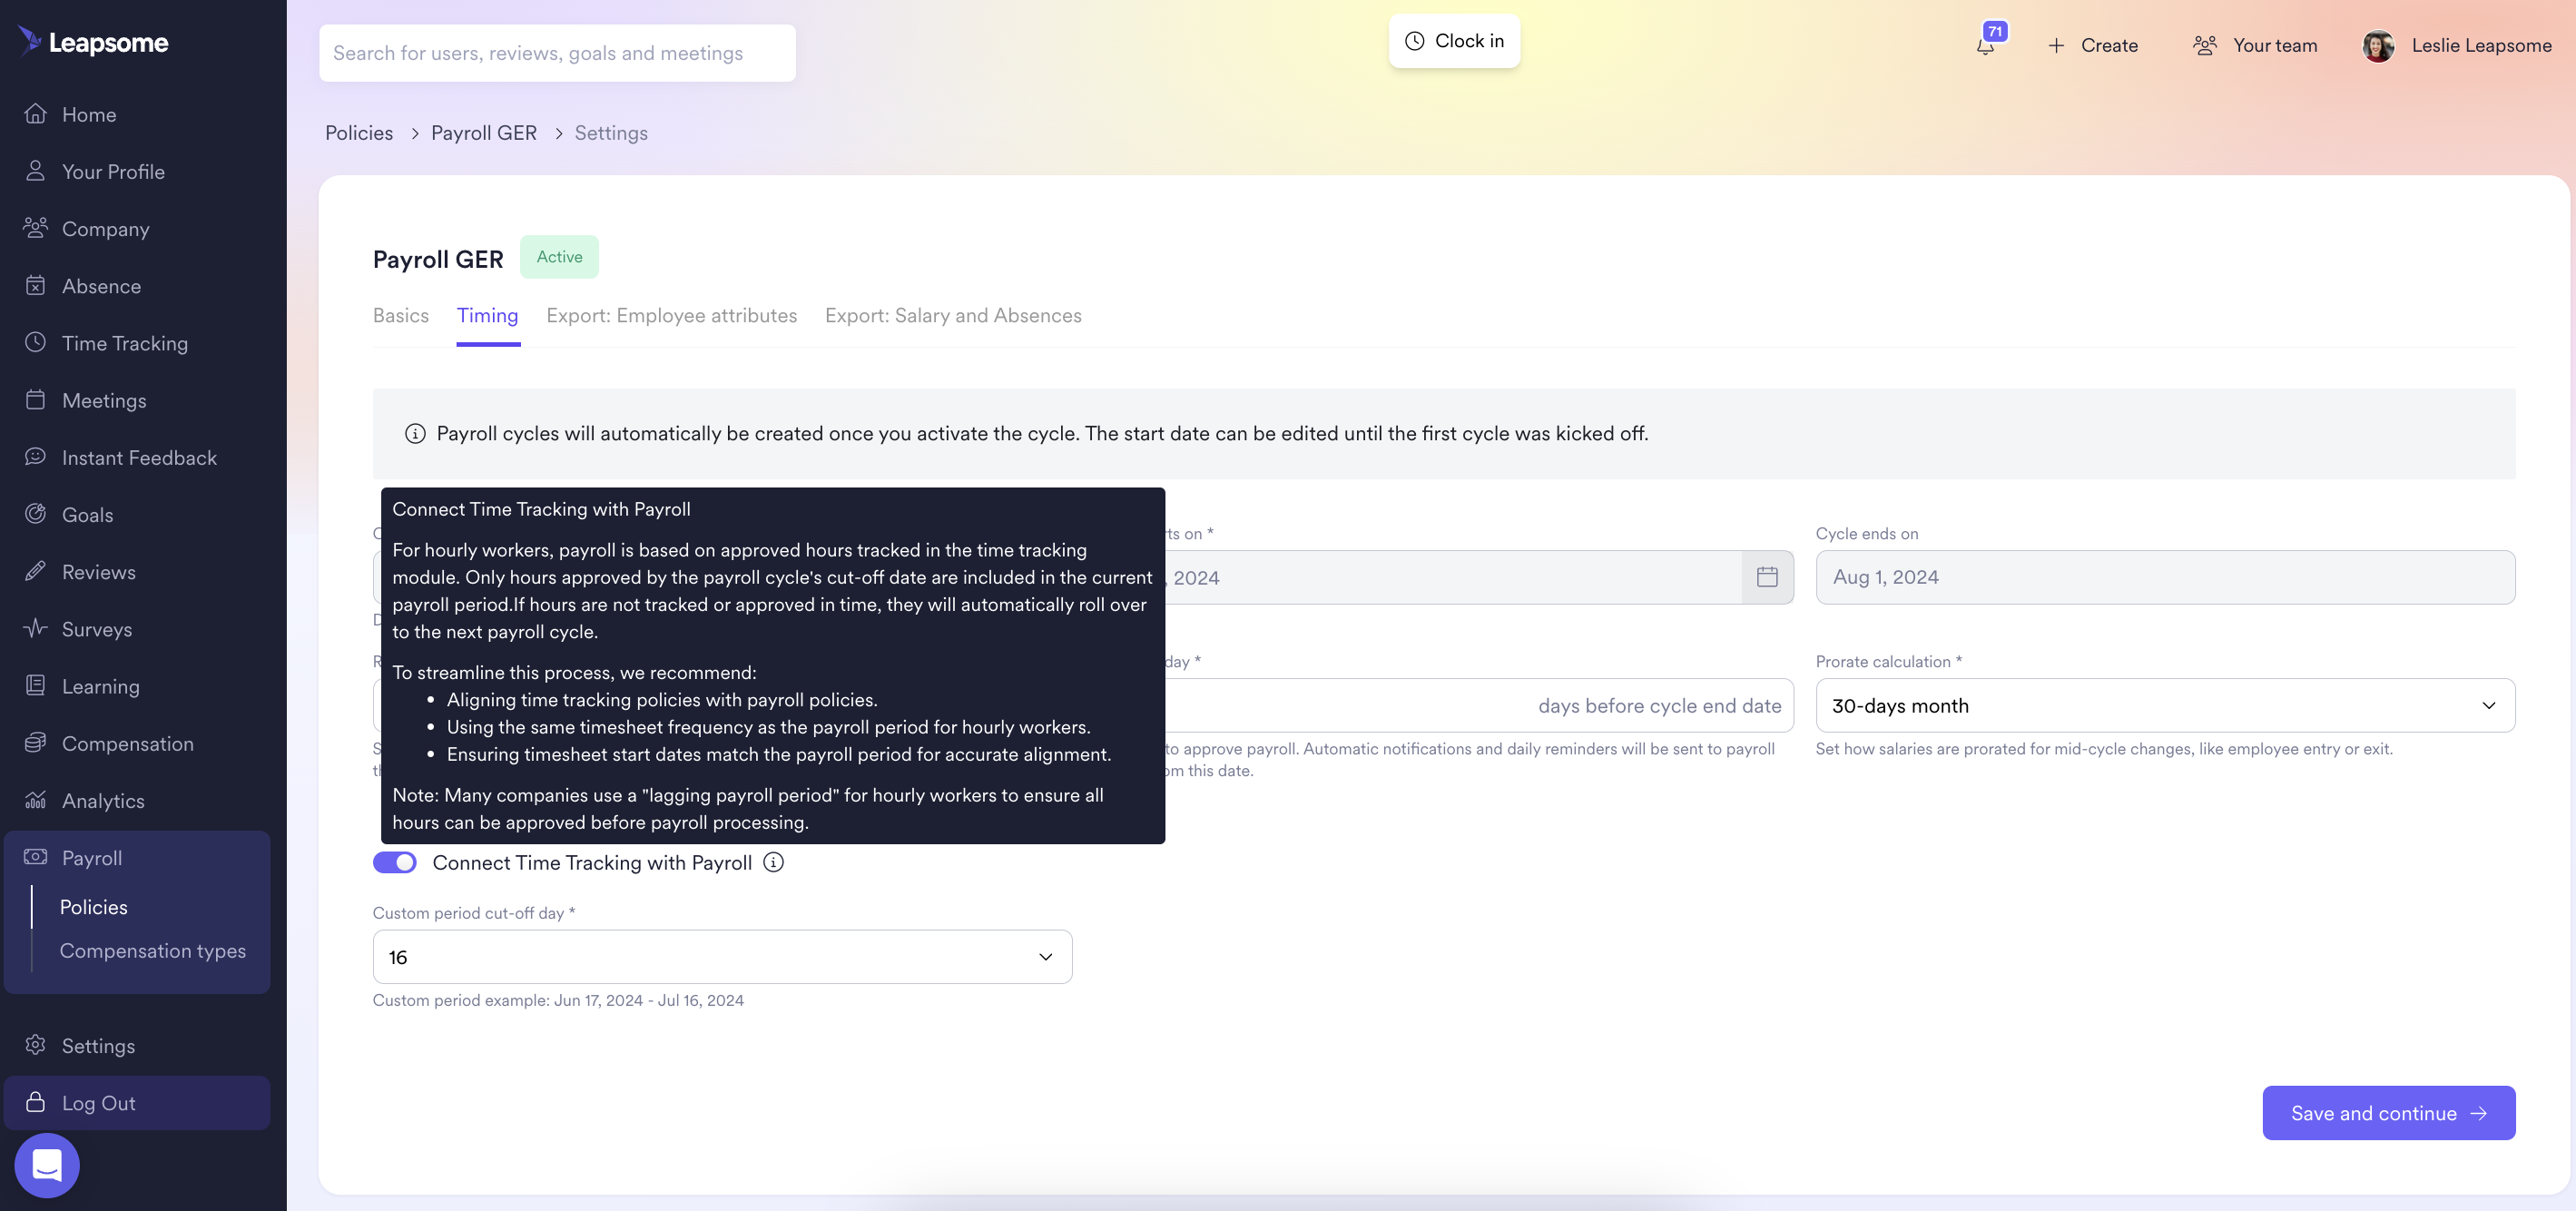The width and height of the screenshot is (2576, 1211).
Task: Open the intercom chat bubble
Action: pyautogui.click(x=47, y=1165)
